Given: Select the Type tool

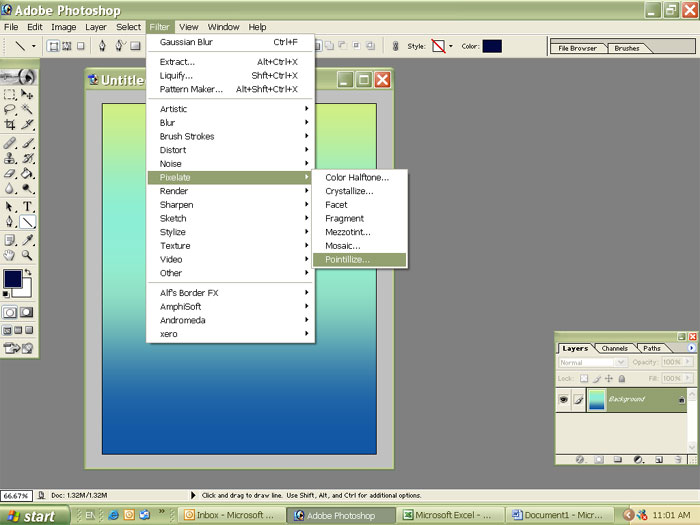Looking at the screenshot, I should [27, 207].
